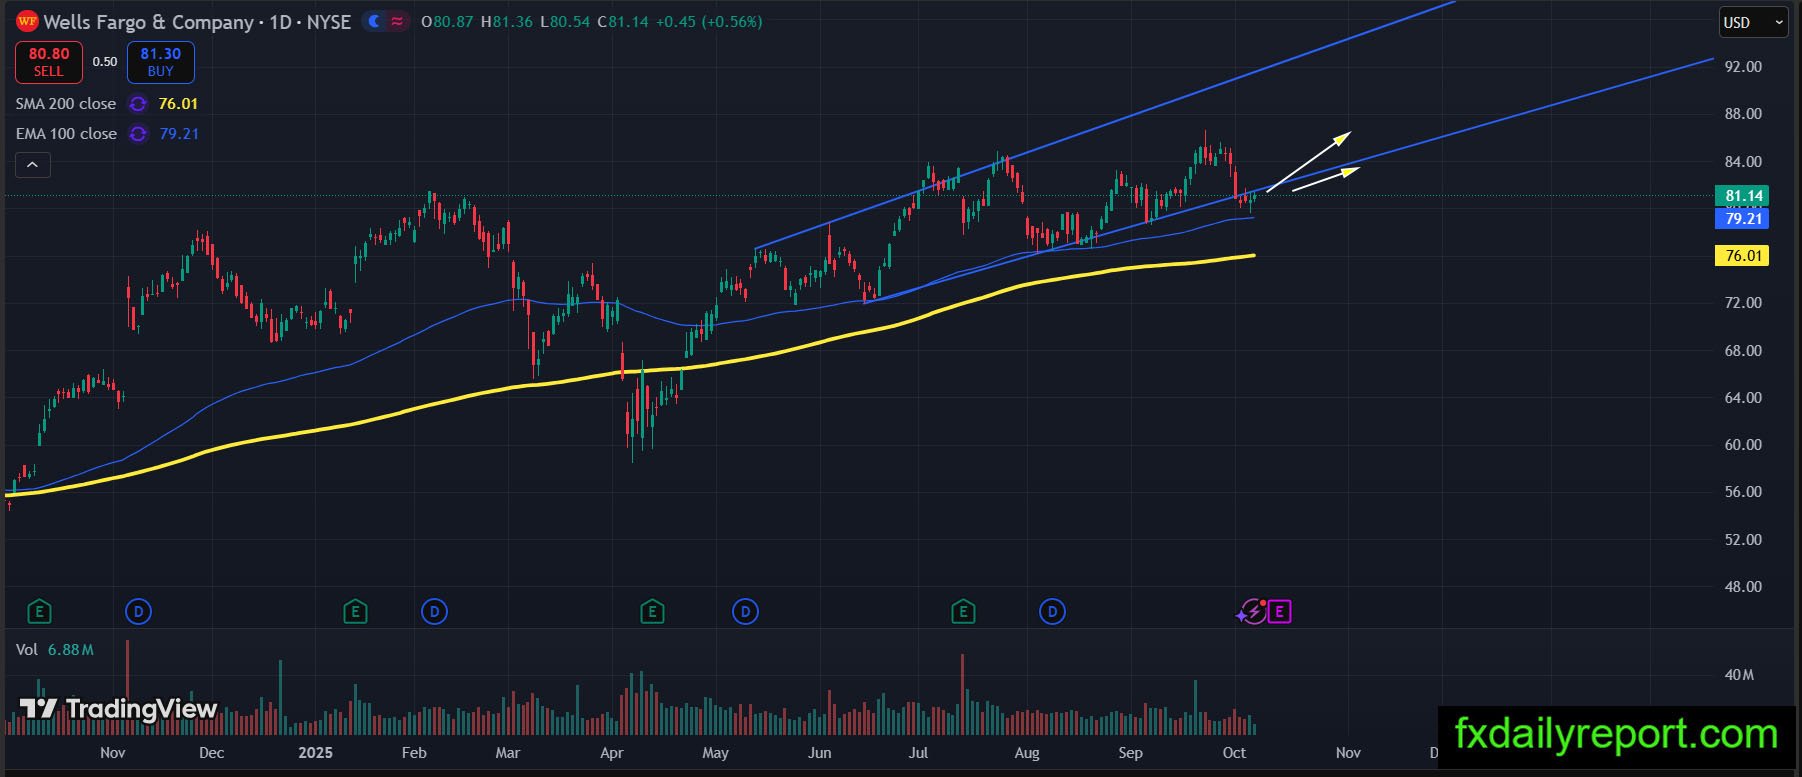Click the H81.36 high price value

(x=507, y=22)
